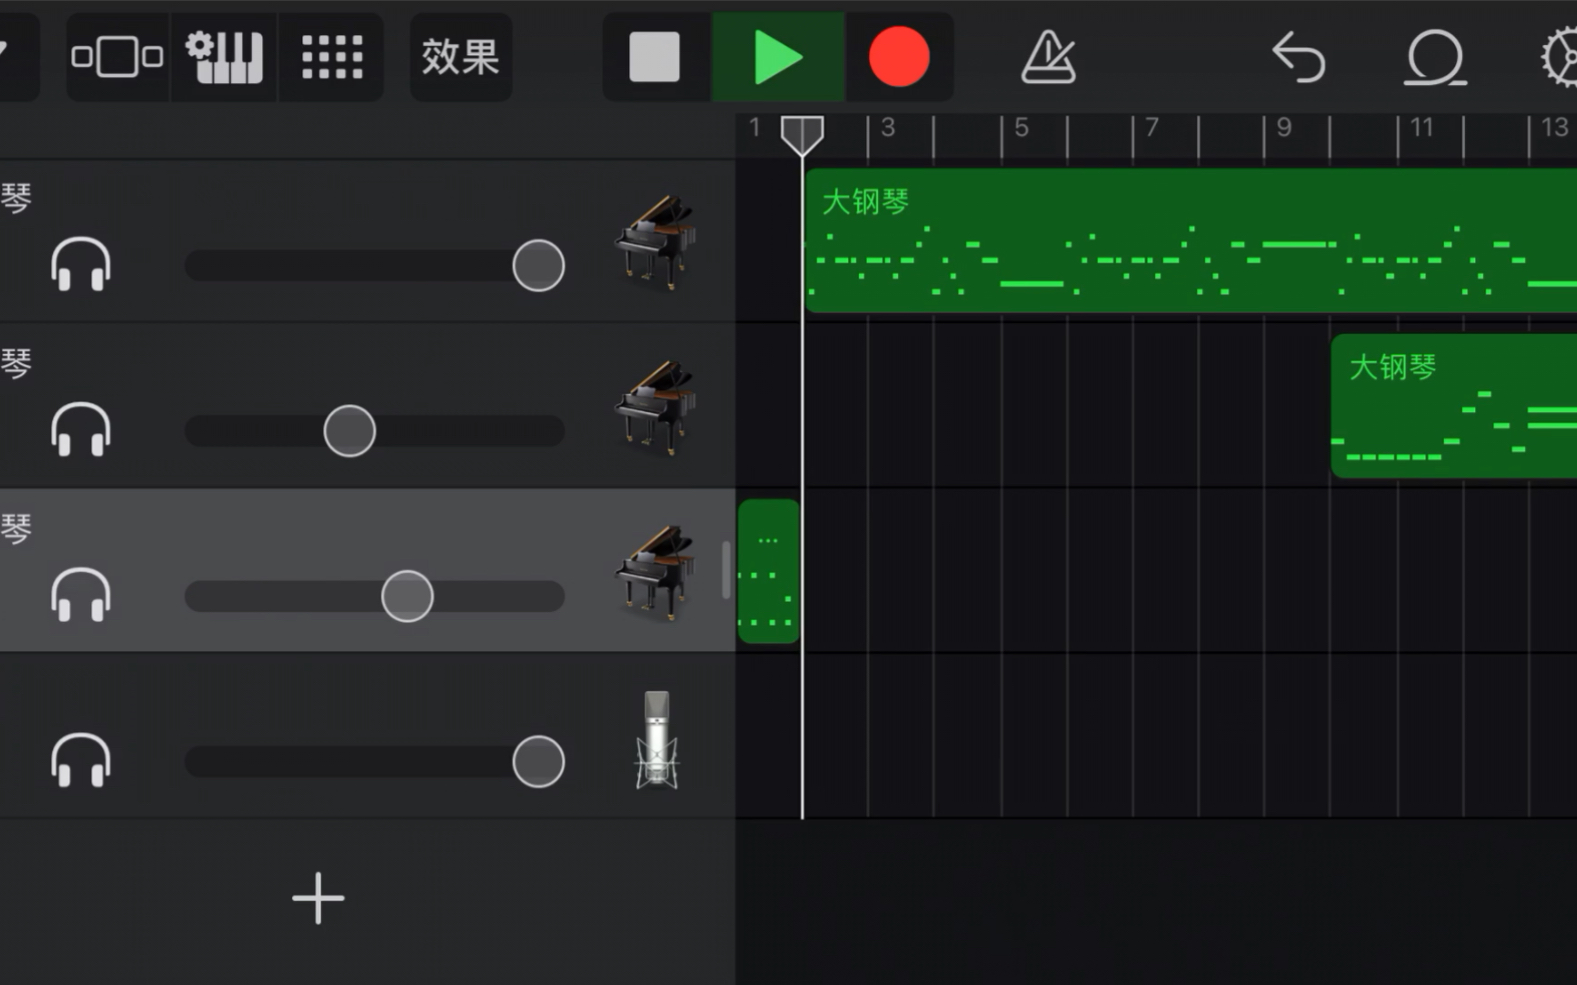
Task: Add a new track with plus button
Action: [x=318, y=898]
